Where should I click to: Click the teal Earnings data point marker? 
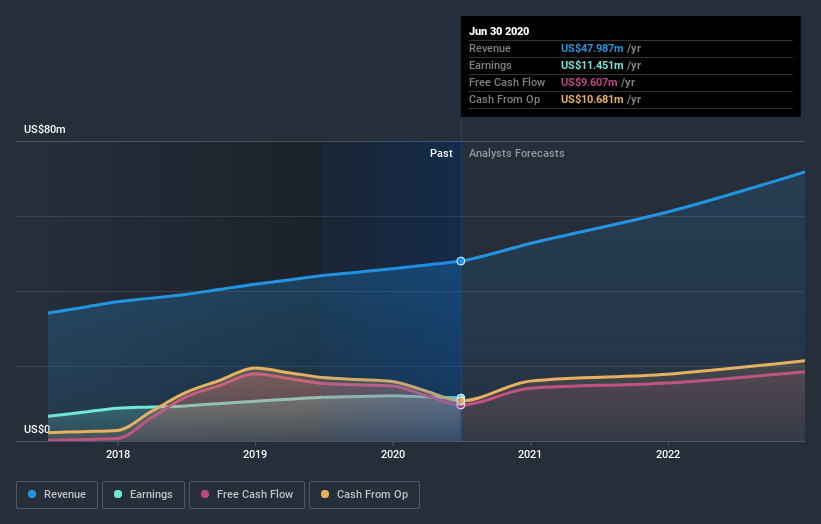(x=461, y=398)
